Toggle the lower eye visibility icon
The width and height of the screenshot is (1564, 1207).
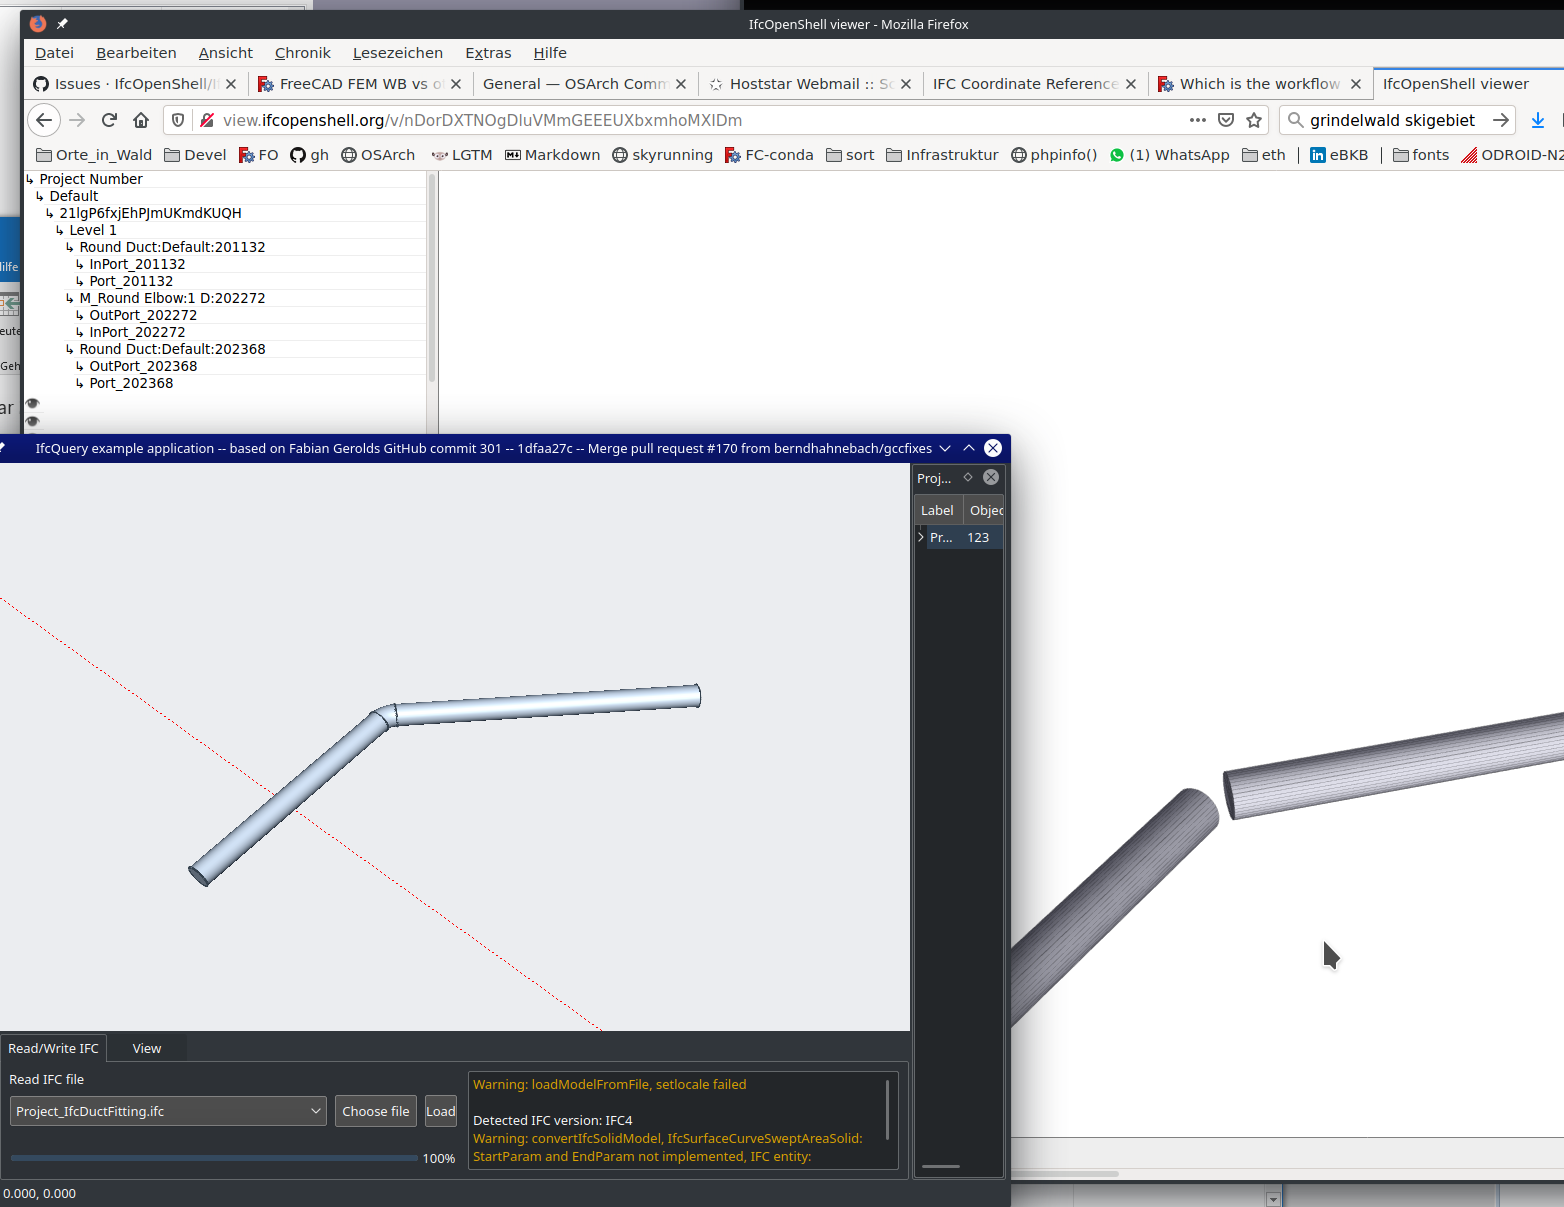pos(32,422)
